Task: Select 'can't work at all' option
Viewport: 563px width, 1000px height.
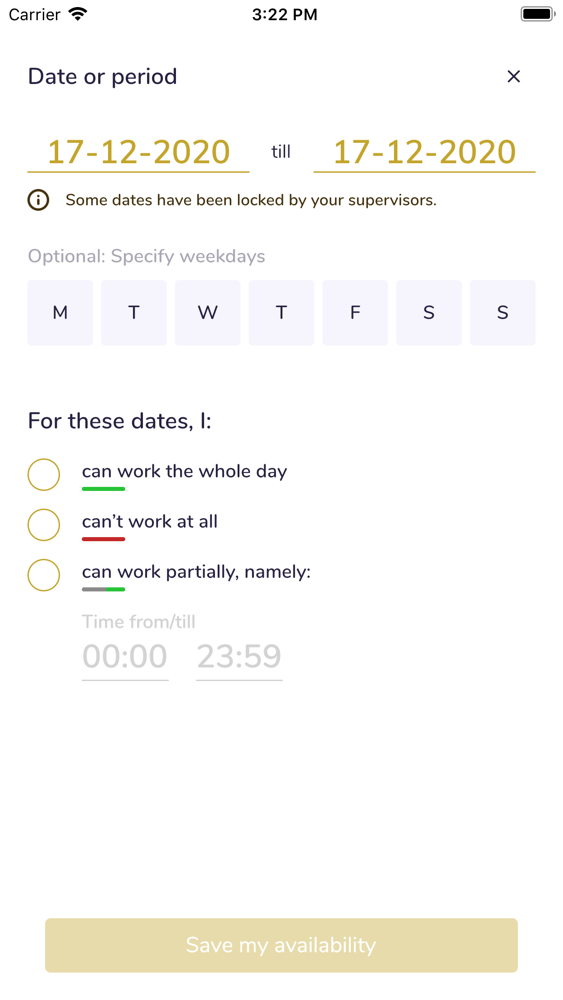Action: pos(43,525)
